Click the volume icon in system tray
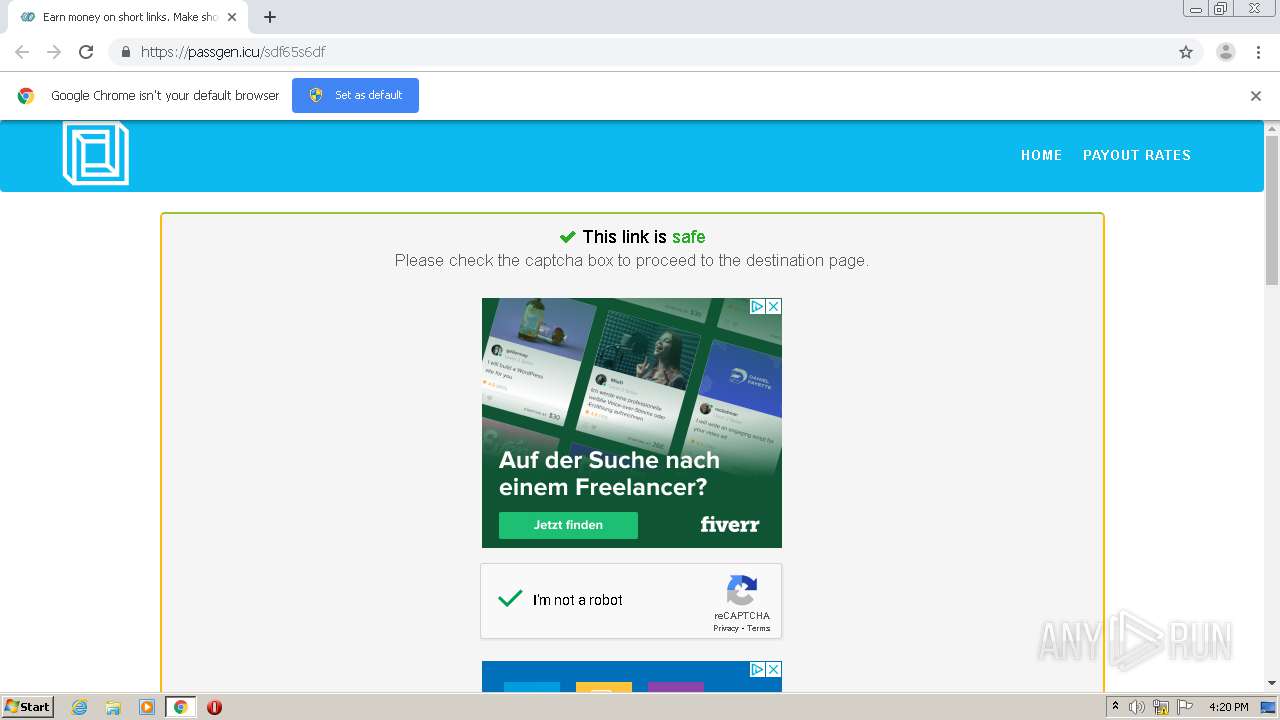This screenshot has width=1280, height=720. pos(1137,707)
